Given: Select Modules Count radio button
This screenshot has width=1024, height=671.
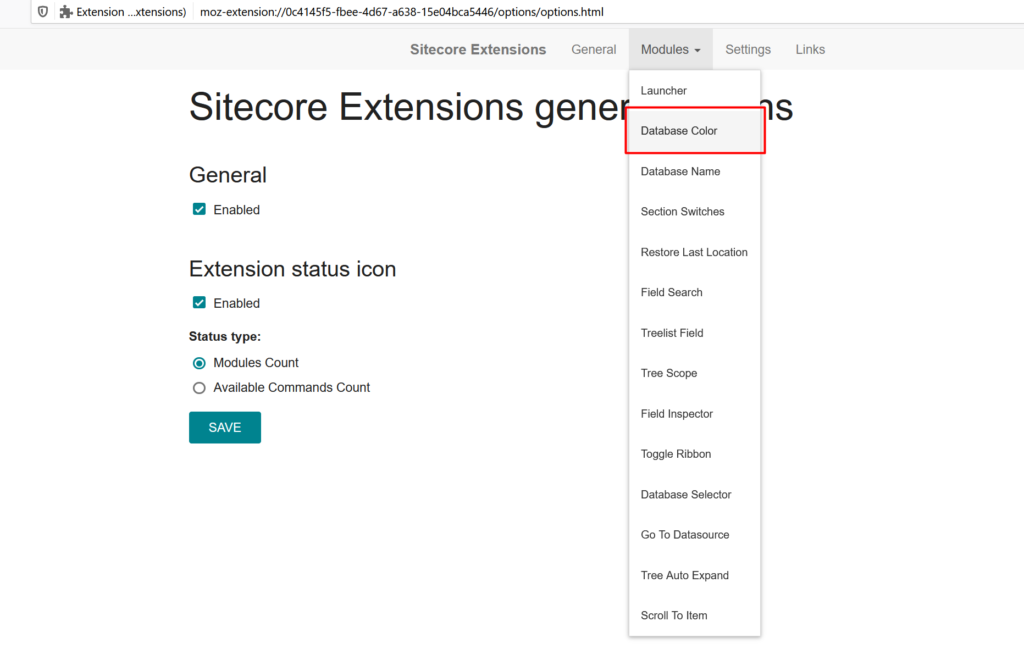Looking at the screenshot, I should 199,363.
